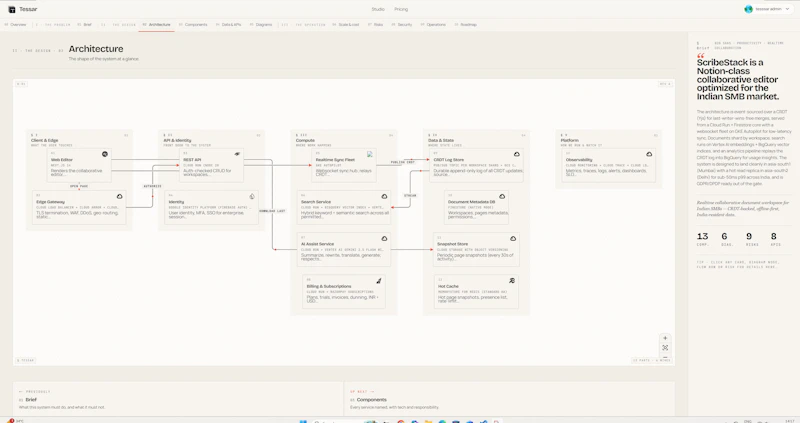
Task: Go to next section Components
Action: (x=509, y=399)
